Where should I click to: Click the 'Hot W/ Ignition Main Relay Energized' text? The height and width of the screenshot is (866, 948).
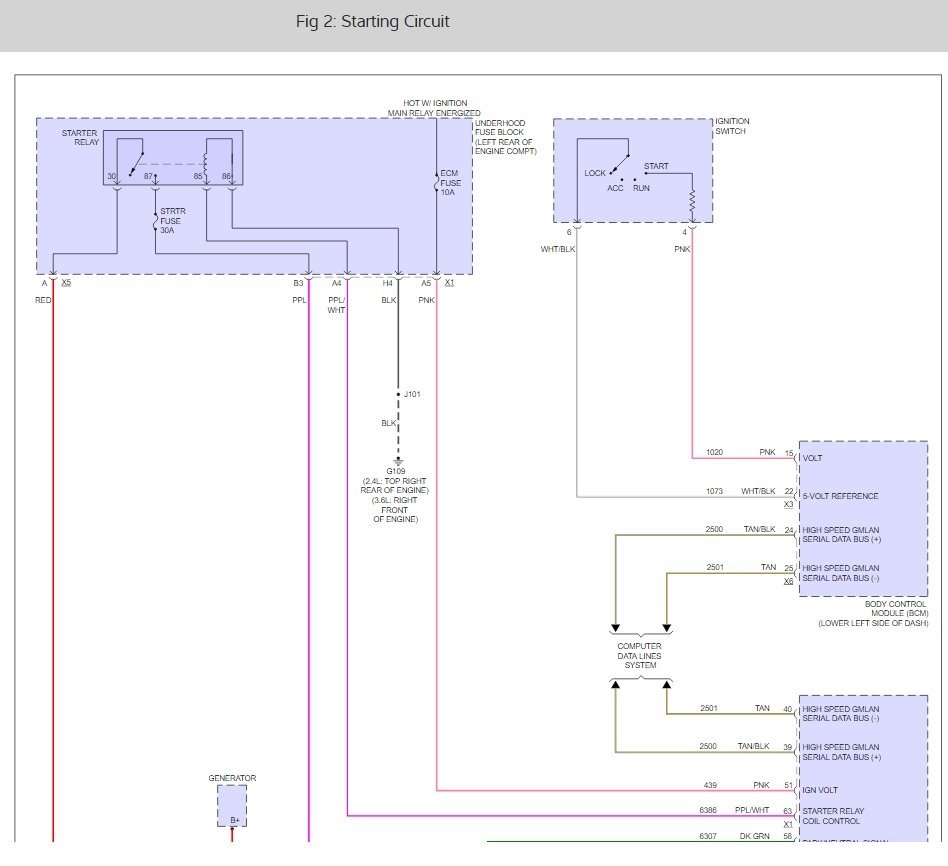point(434,108)
